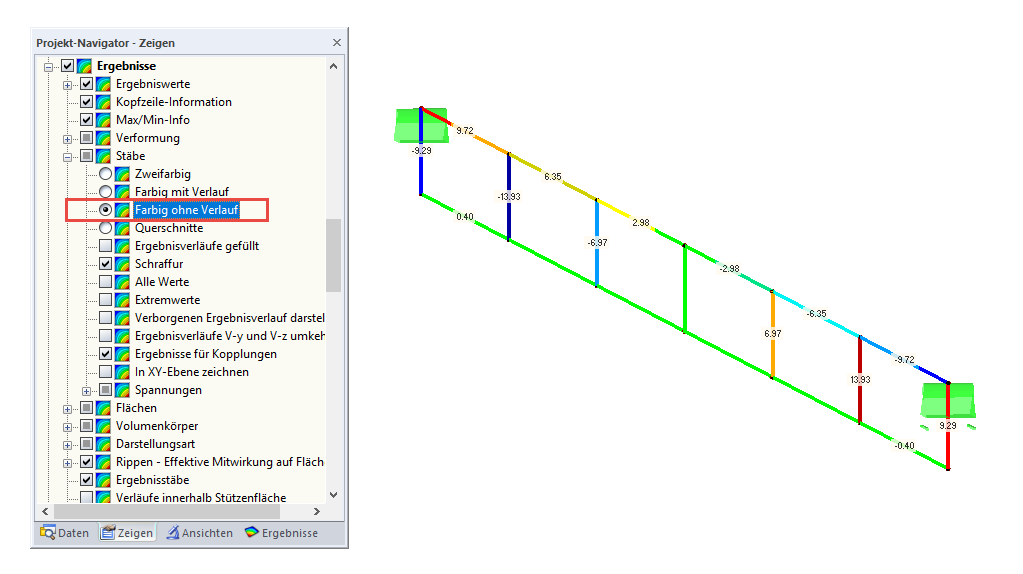Enable the Alle Werte checkbox
The width and height of the screenshot is (1023, 574).
pyautogui.click(x=105, y=282)
